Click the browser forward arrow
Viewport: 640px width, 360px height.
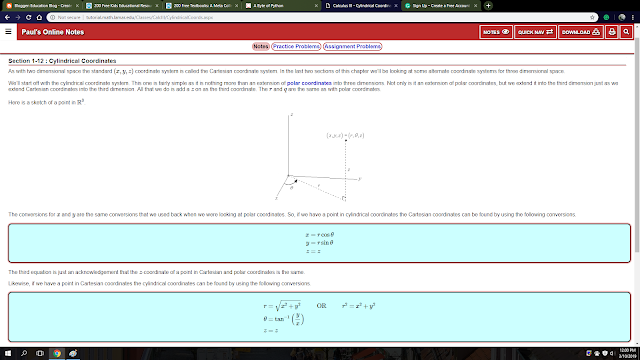[18, 18]
